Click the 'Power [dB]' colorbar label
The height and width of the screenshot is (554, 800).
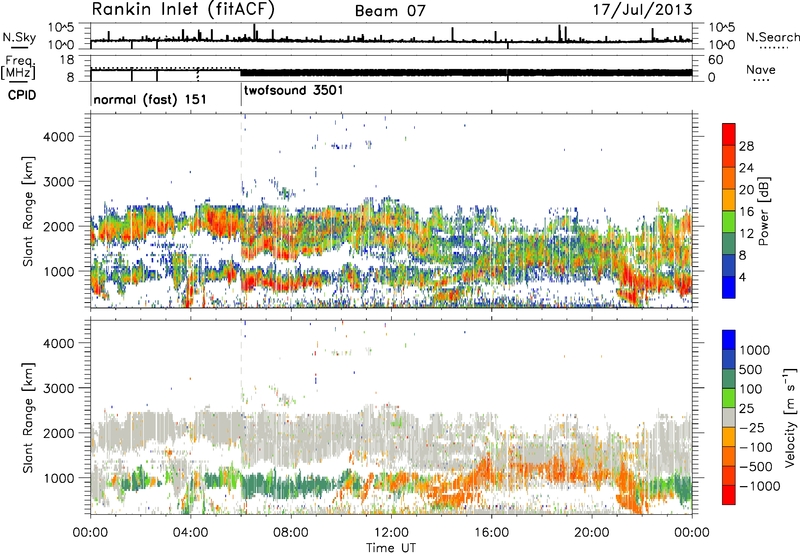tap(763, 211)
